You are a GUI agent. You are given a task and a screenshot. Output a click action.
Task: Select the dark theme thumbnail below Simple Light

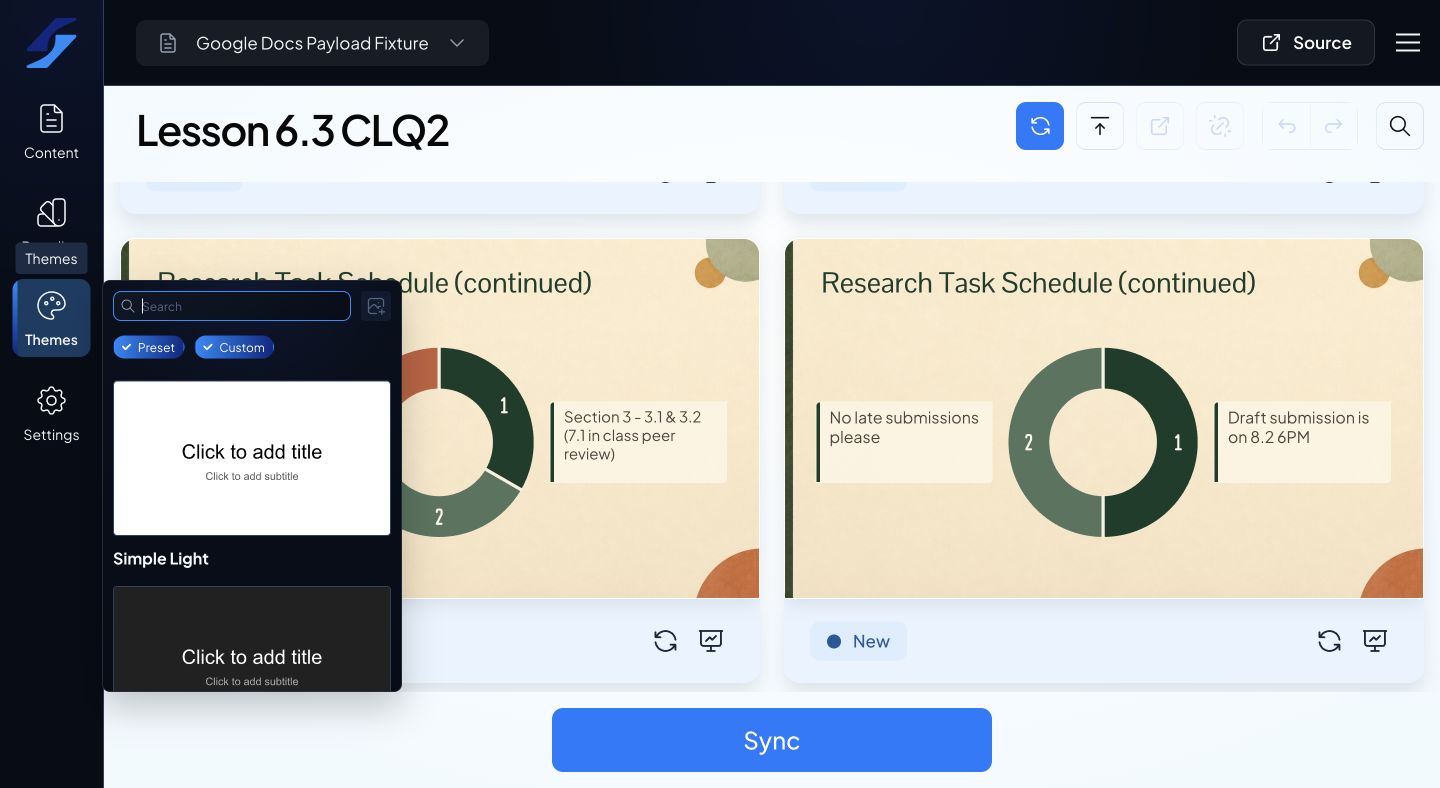click(x=252, y=639)
